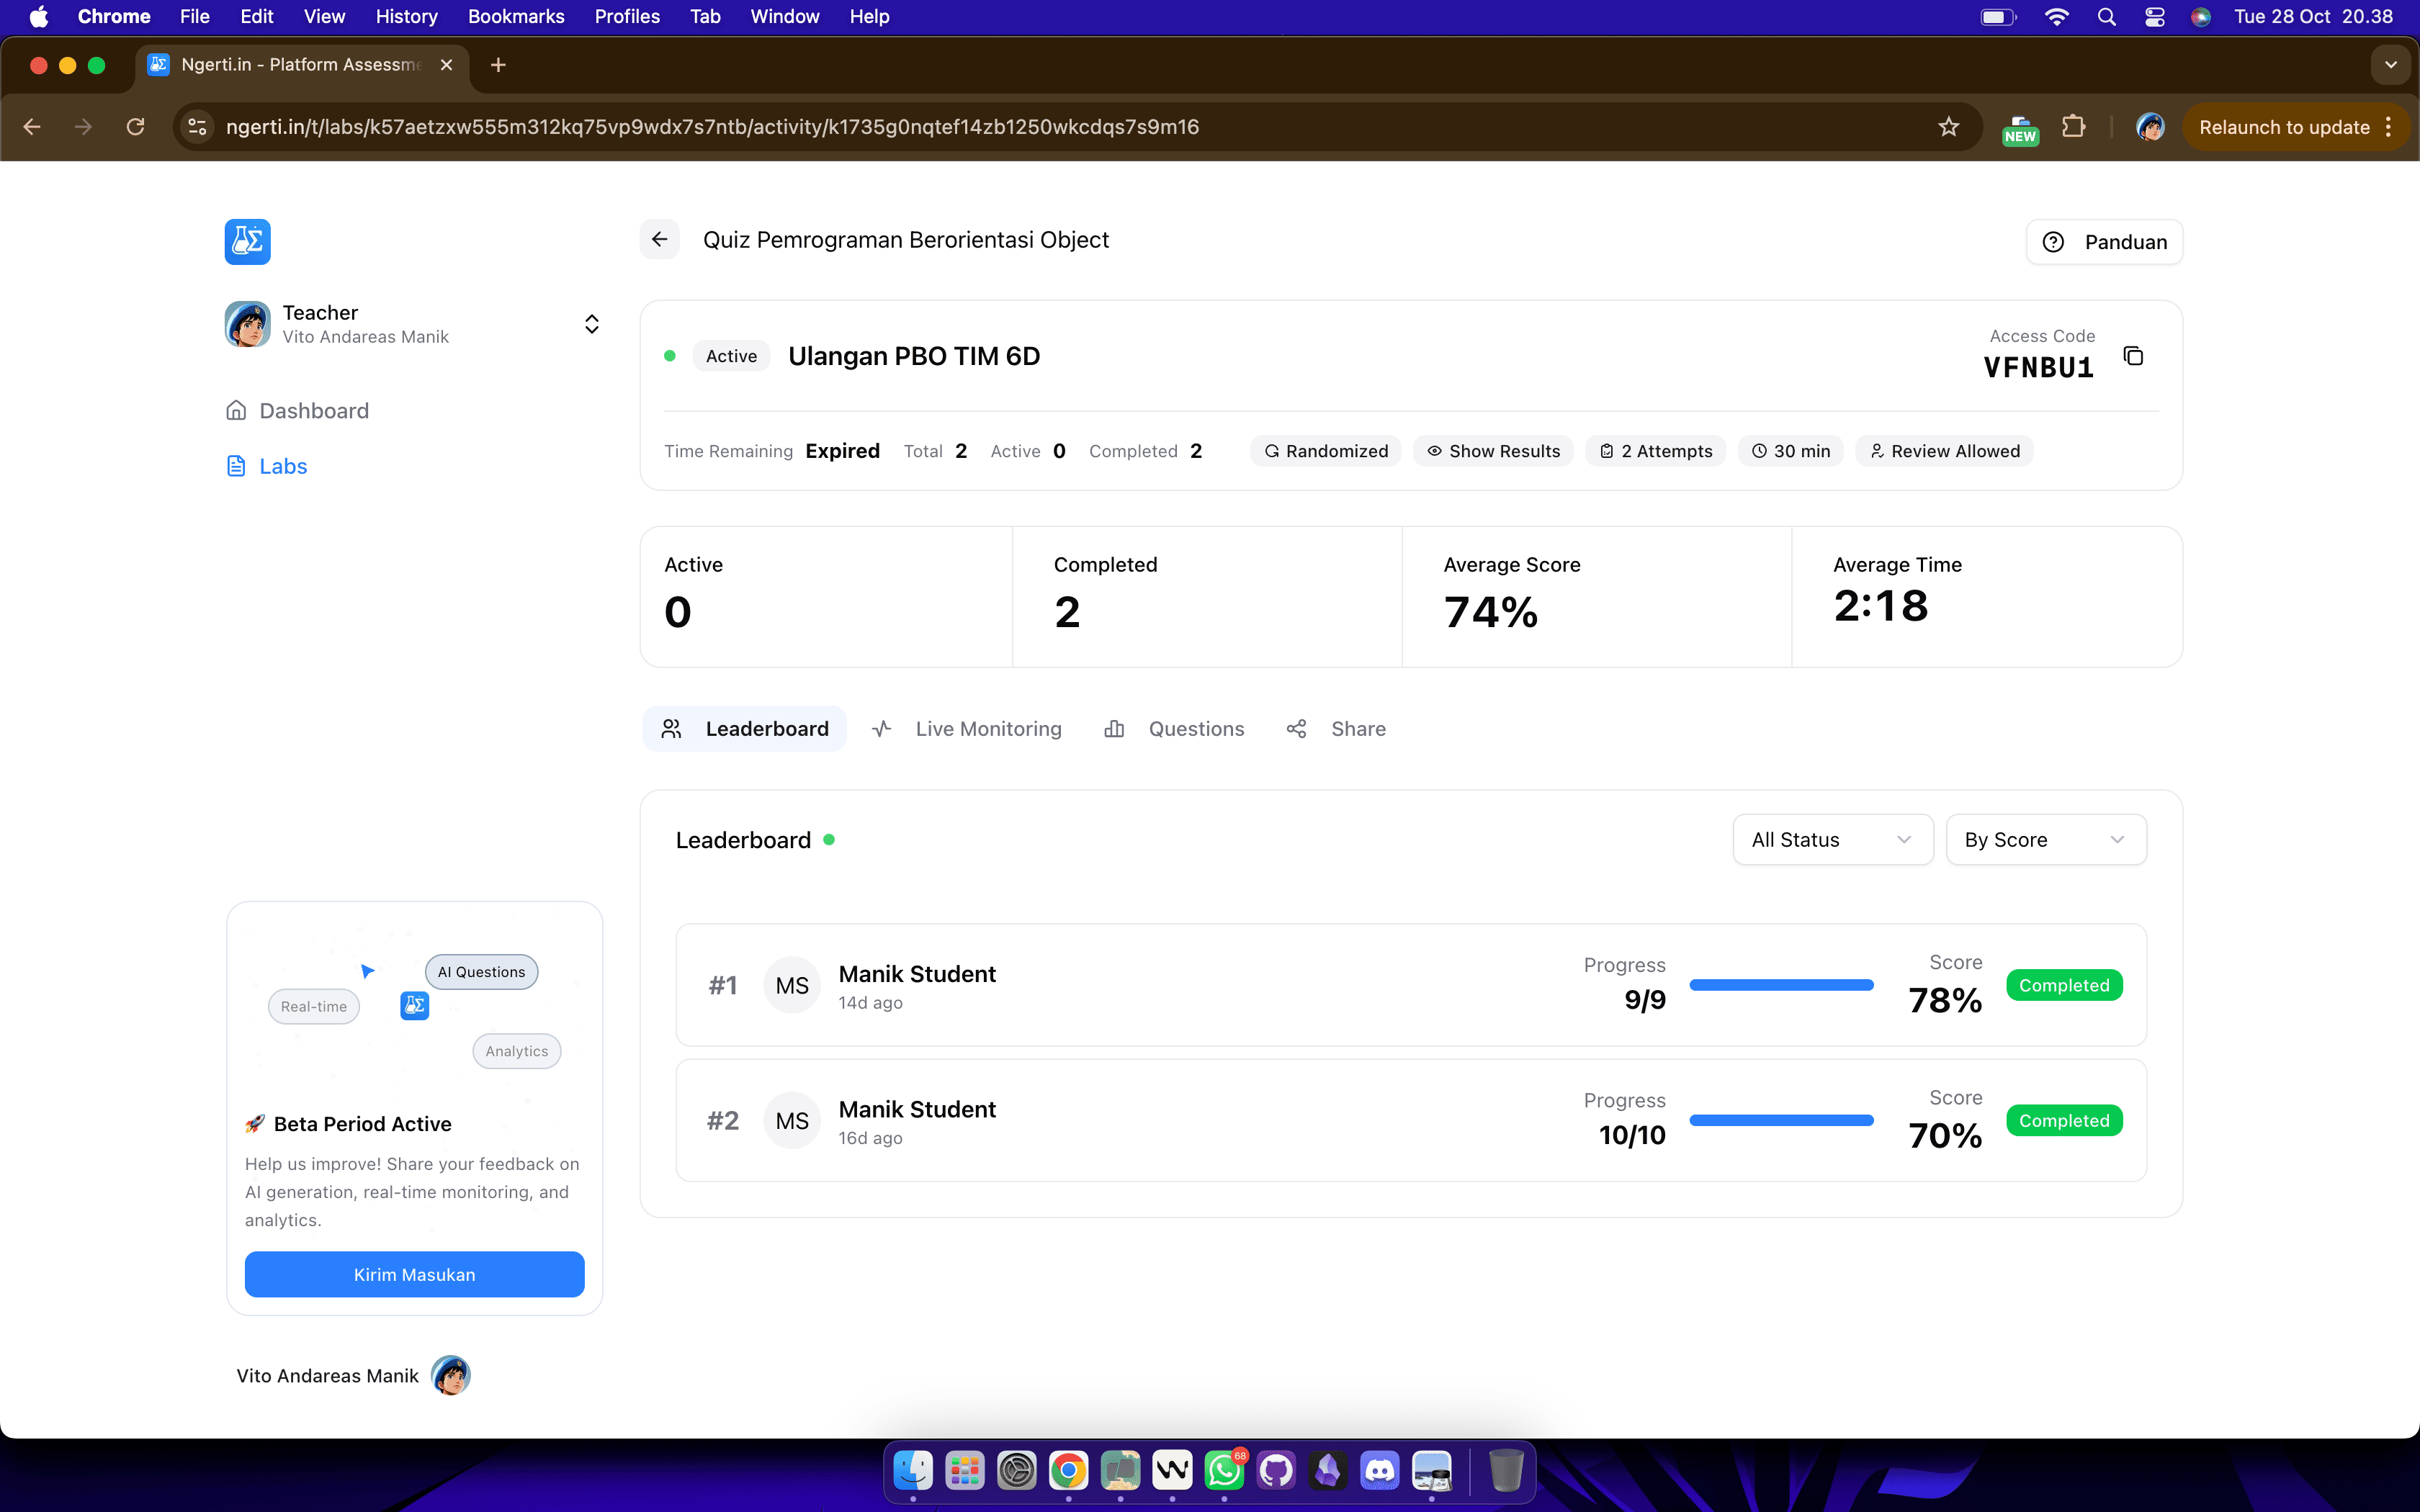The height and width of the screenshot is (1512, 2420).
Task: Reload the current page
Action: (135, 127)
